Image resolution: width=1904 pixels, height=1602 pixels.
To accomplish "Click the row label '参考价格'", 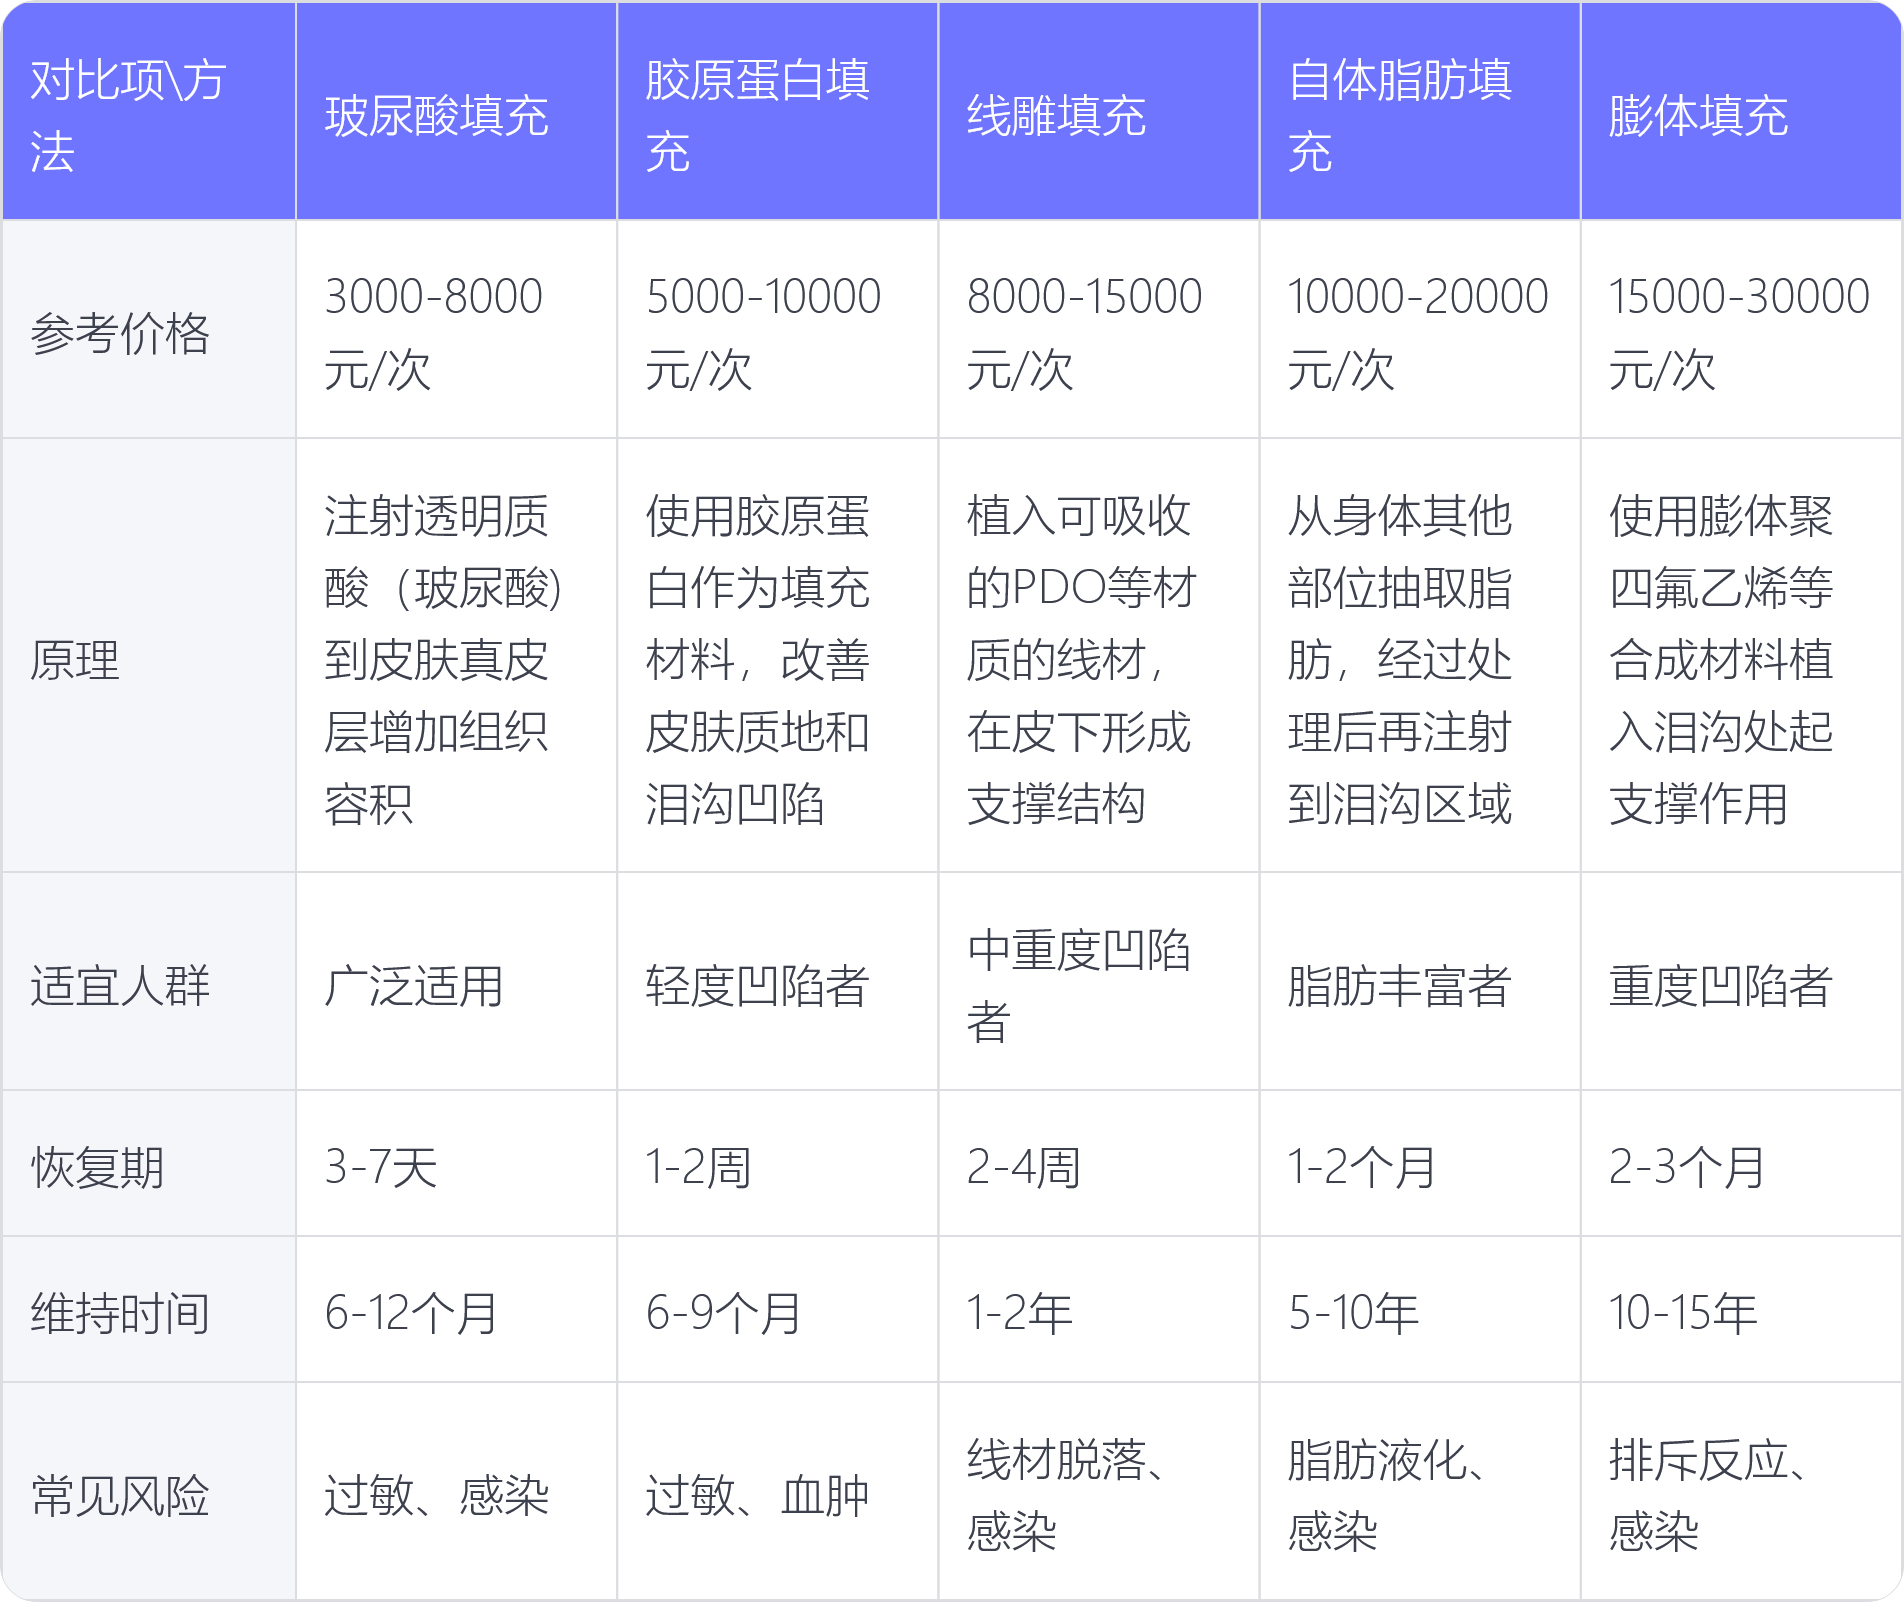I will tap(149, 329).
